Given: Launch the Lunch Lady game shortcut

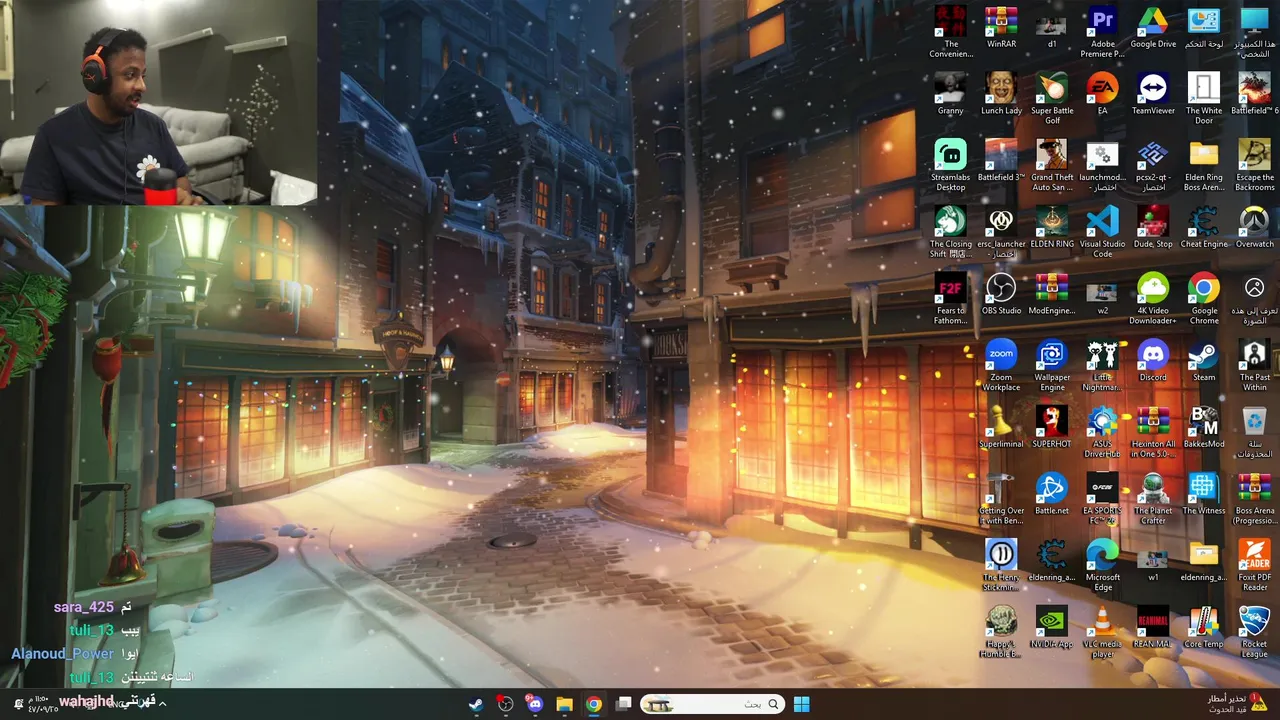Looking at the screenshot, I should tap(1001, 94).
